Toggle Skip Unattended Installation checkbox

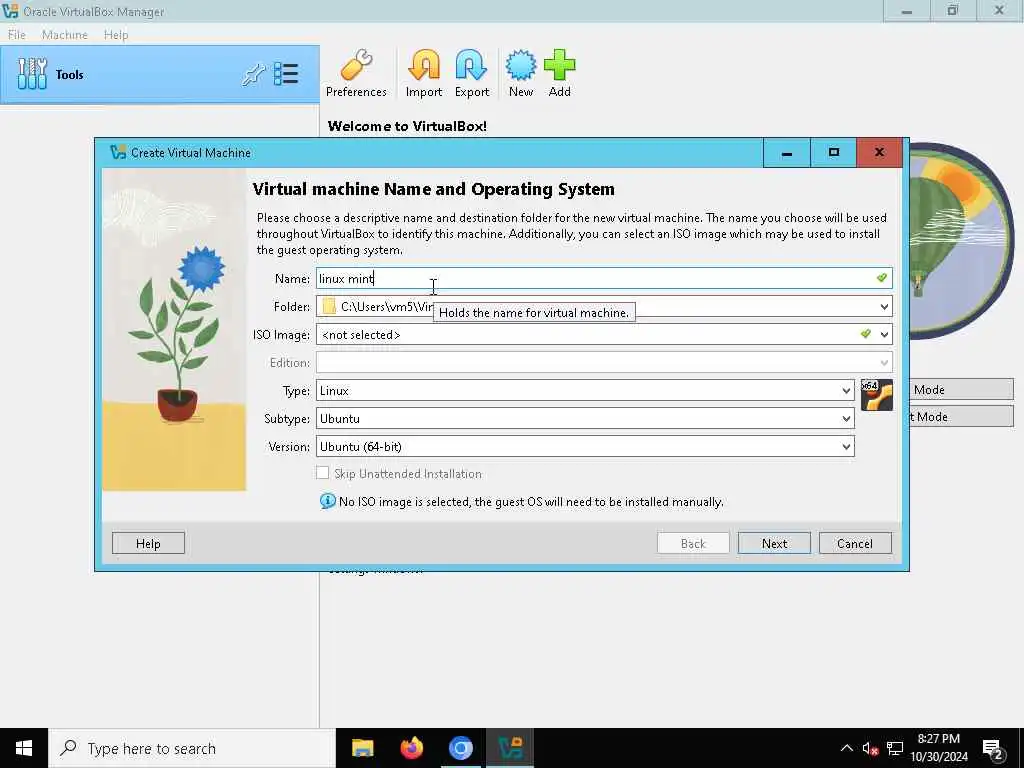click(x=323, y=473)
